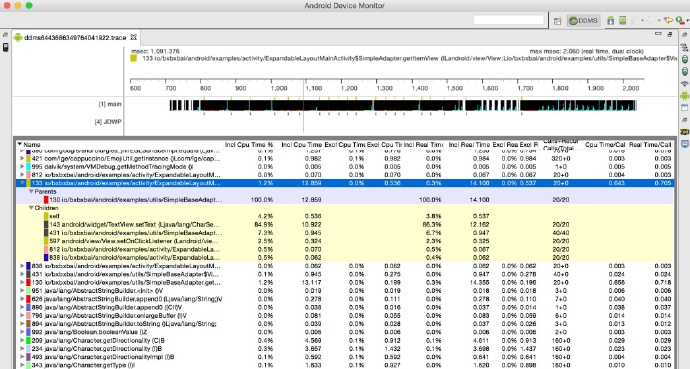
Task: Click the green device icon in top toolbar
Action: click(622, 21)
